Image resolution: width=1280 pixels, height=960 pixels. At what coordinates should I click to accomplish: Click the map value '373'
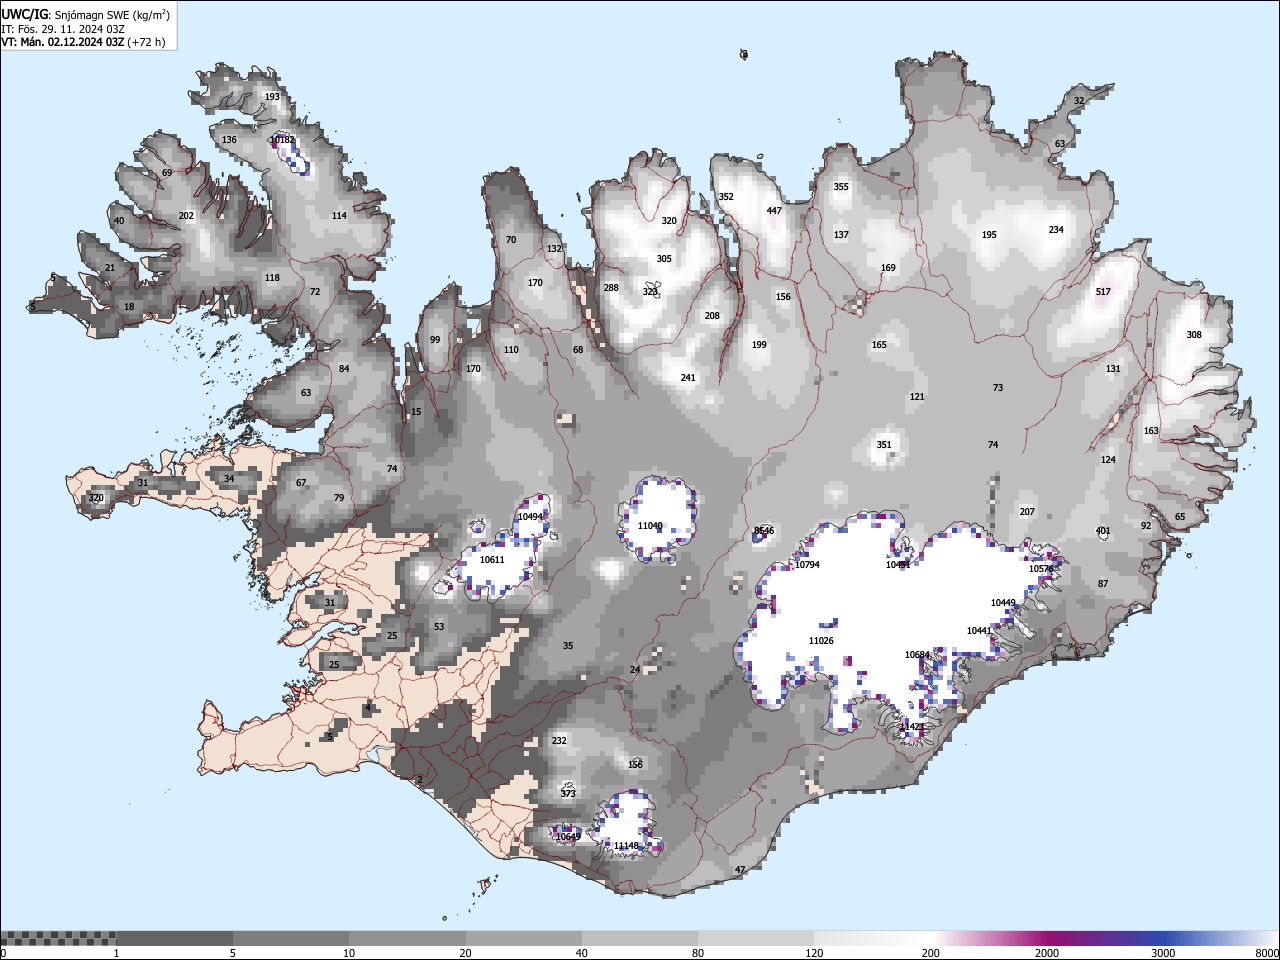[x=568, y=794]
